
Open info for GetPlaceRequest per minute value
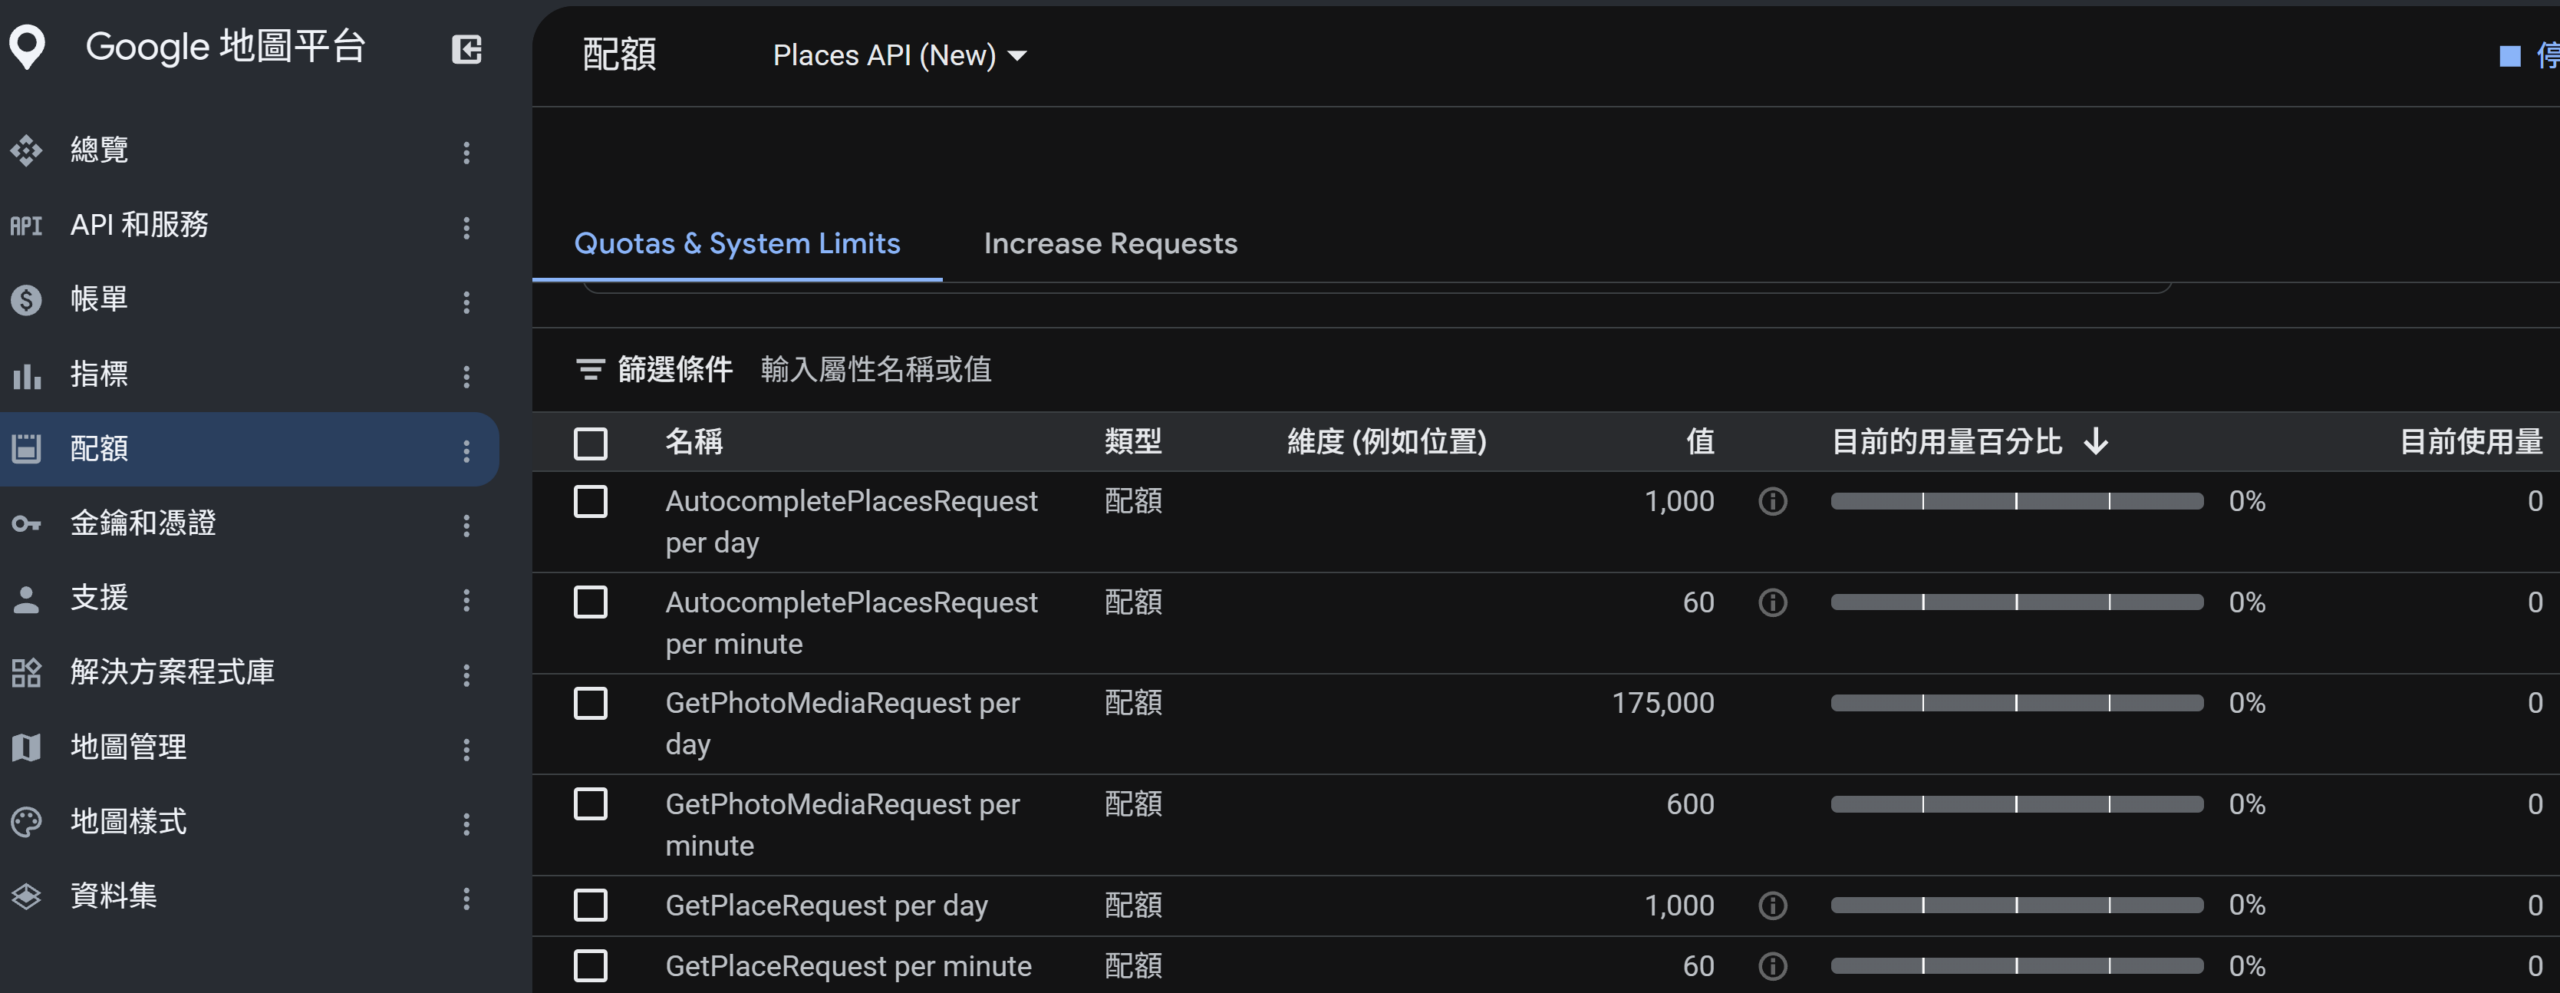tap(1773, 966)
